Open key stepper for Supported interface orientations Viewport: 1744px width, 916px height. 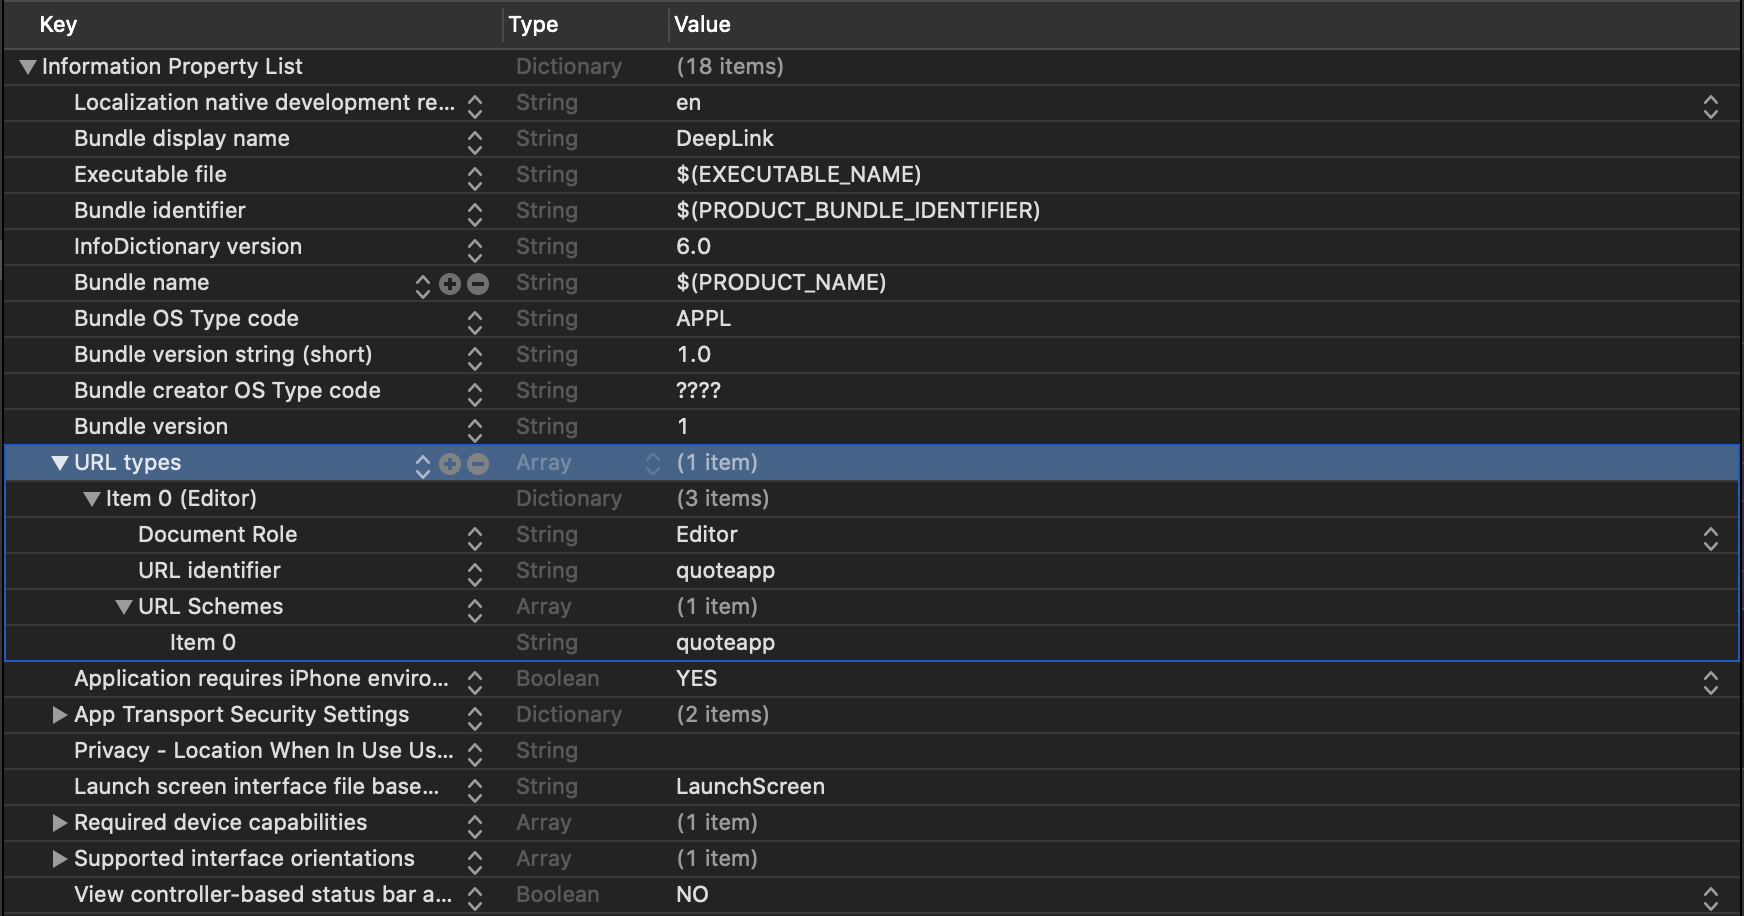click(x=475, y=862)
